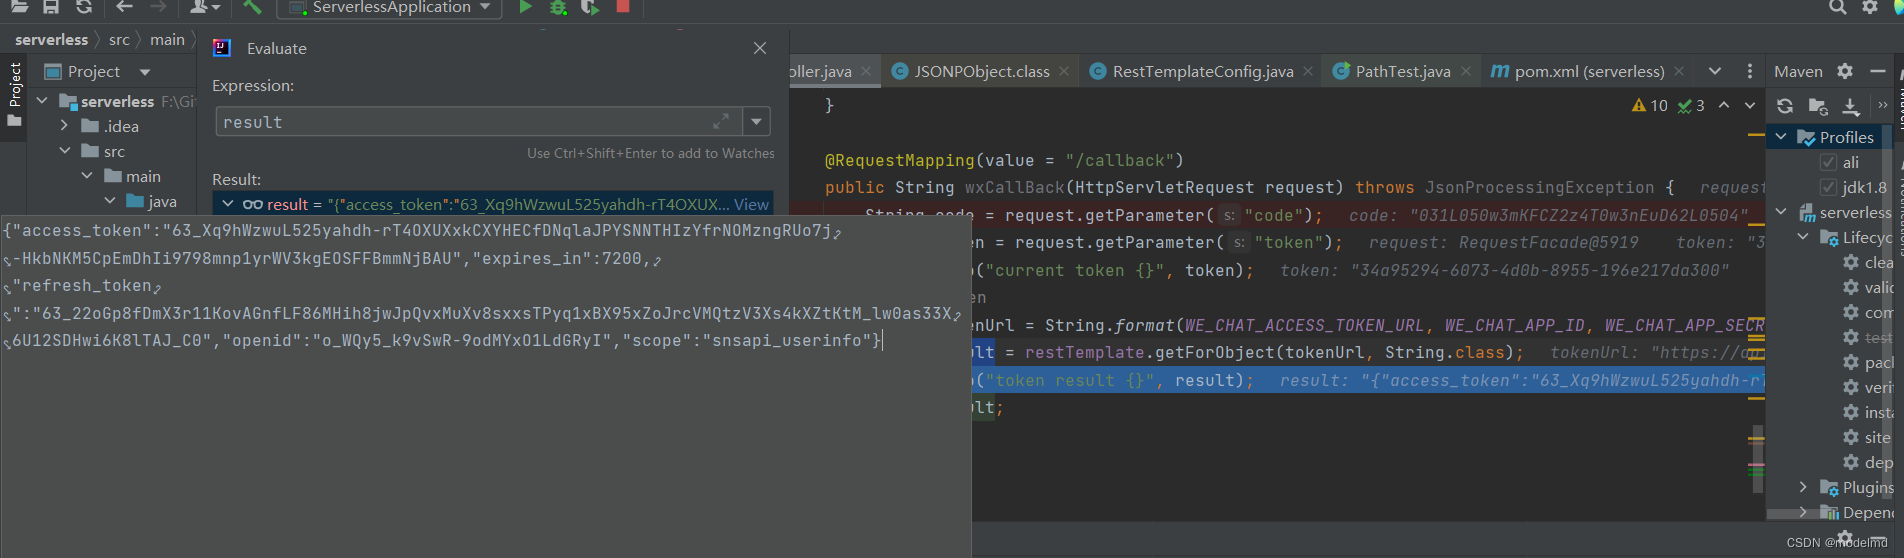Collapse the java folder
Screen dimensions: 1904x558
coord(110,201)
